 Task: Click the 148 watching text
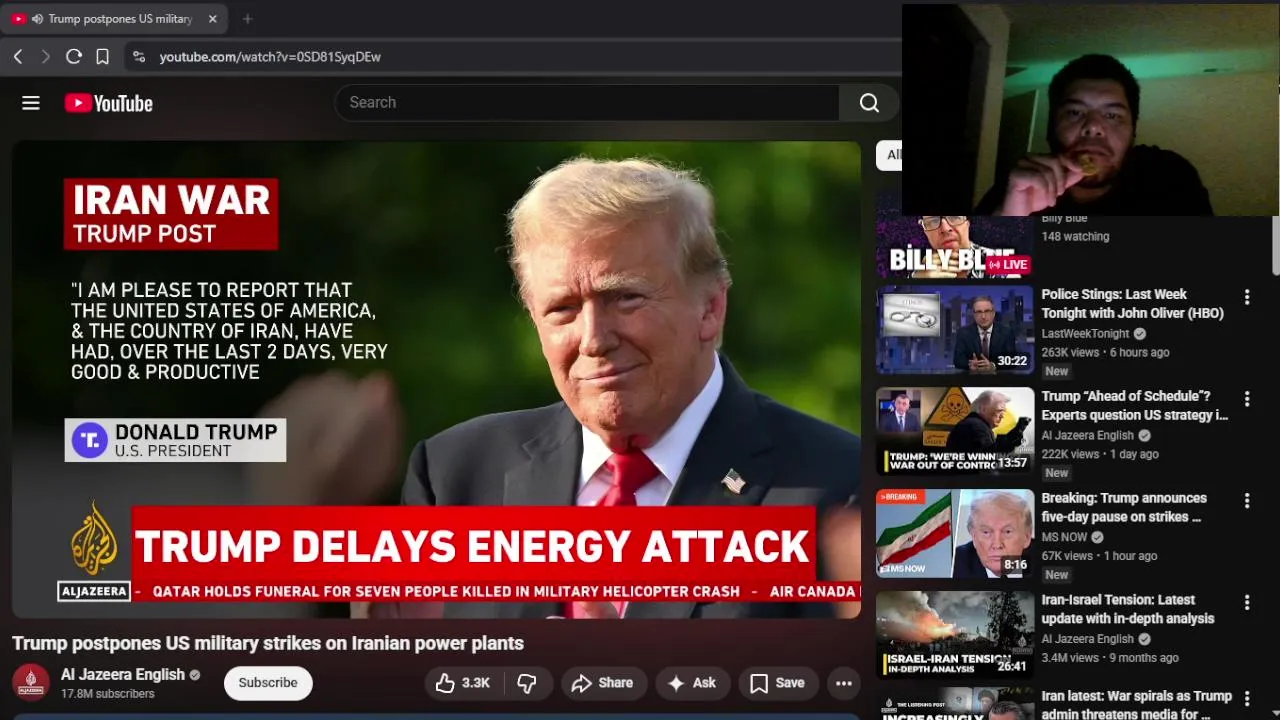point(1075,237)
